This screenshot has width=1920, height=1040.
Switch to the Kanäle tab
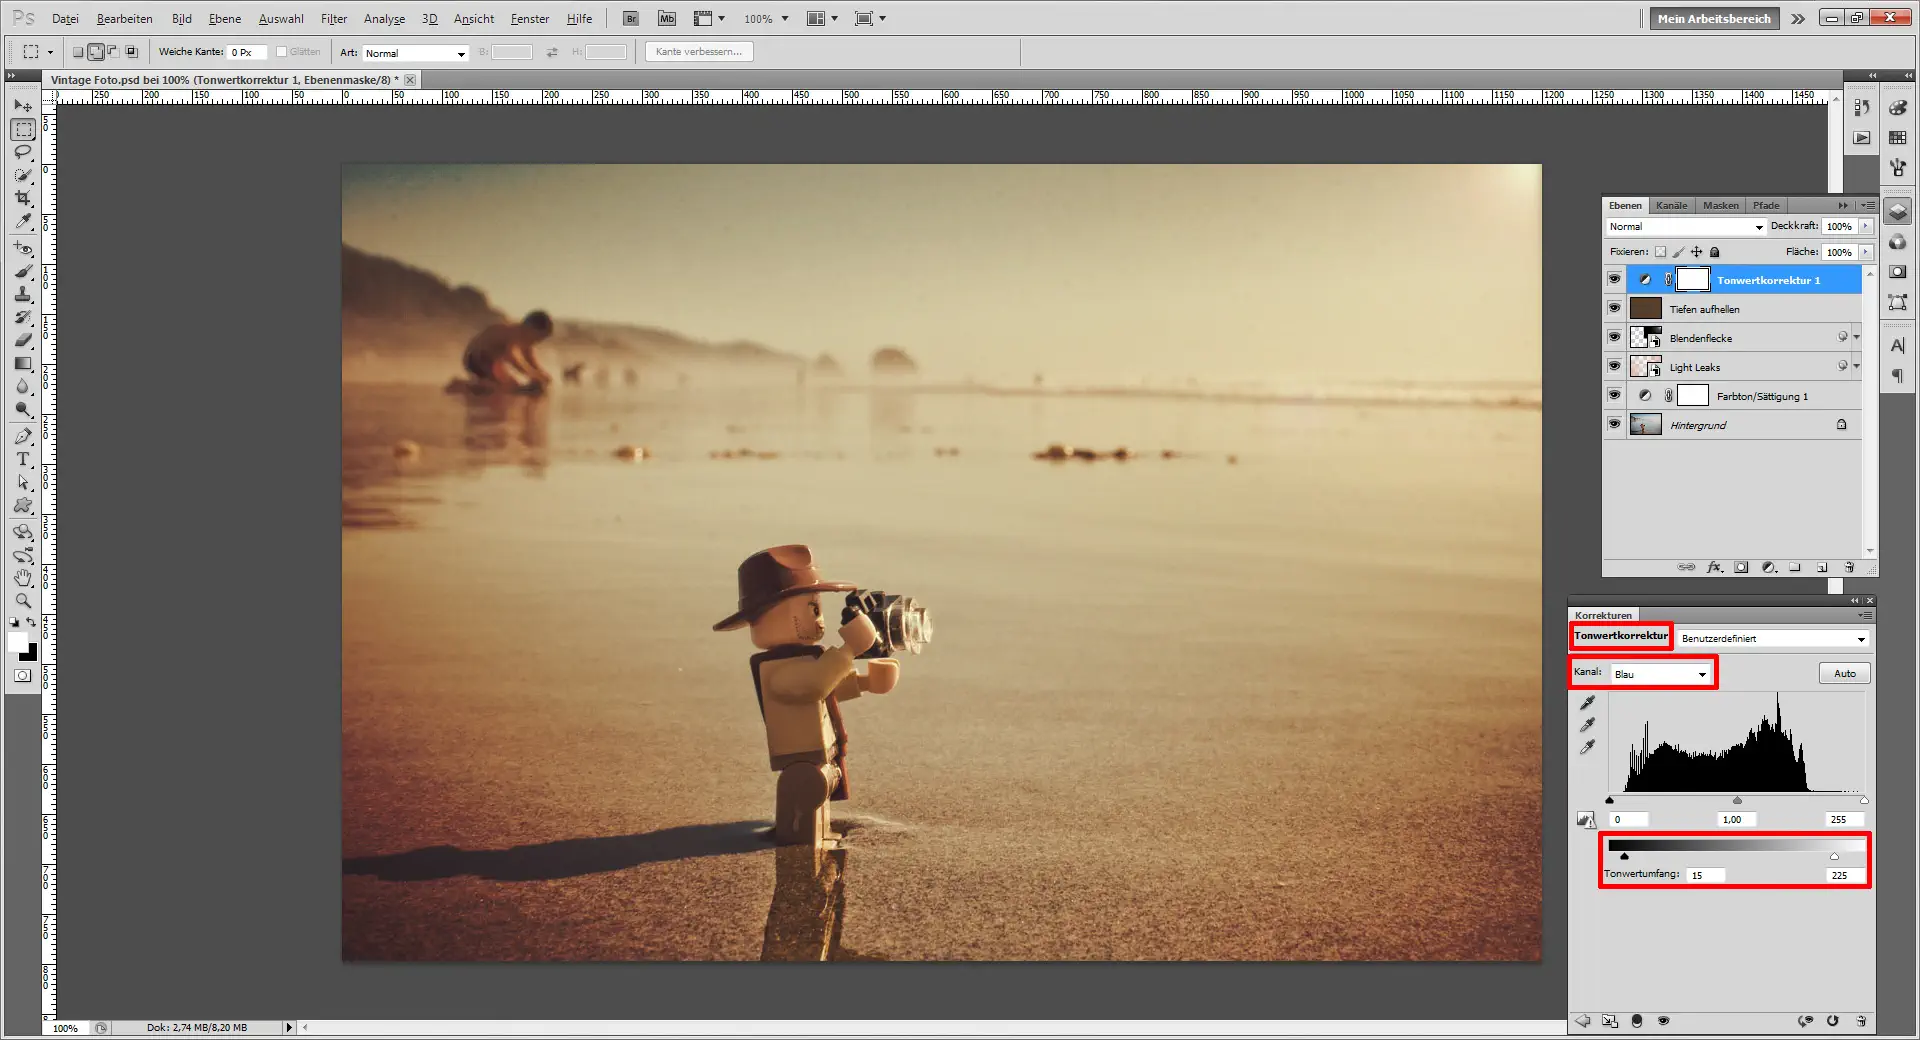pos(1671,205)
